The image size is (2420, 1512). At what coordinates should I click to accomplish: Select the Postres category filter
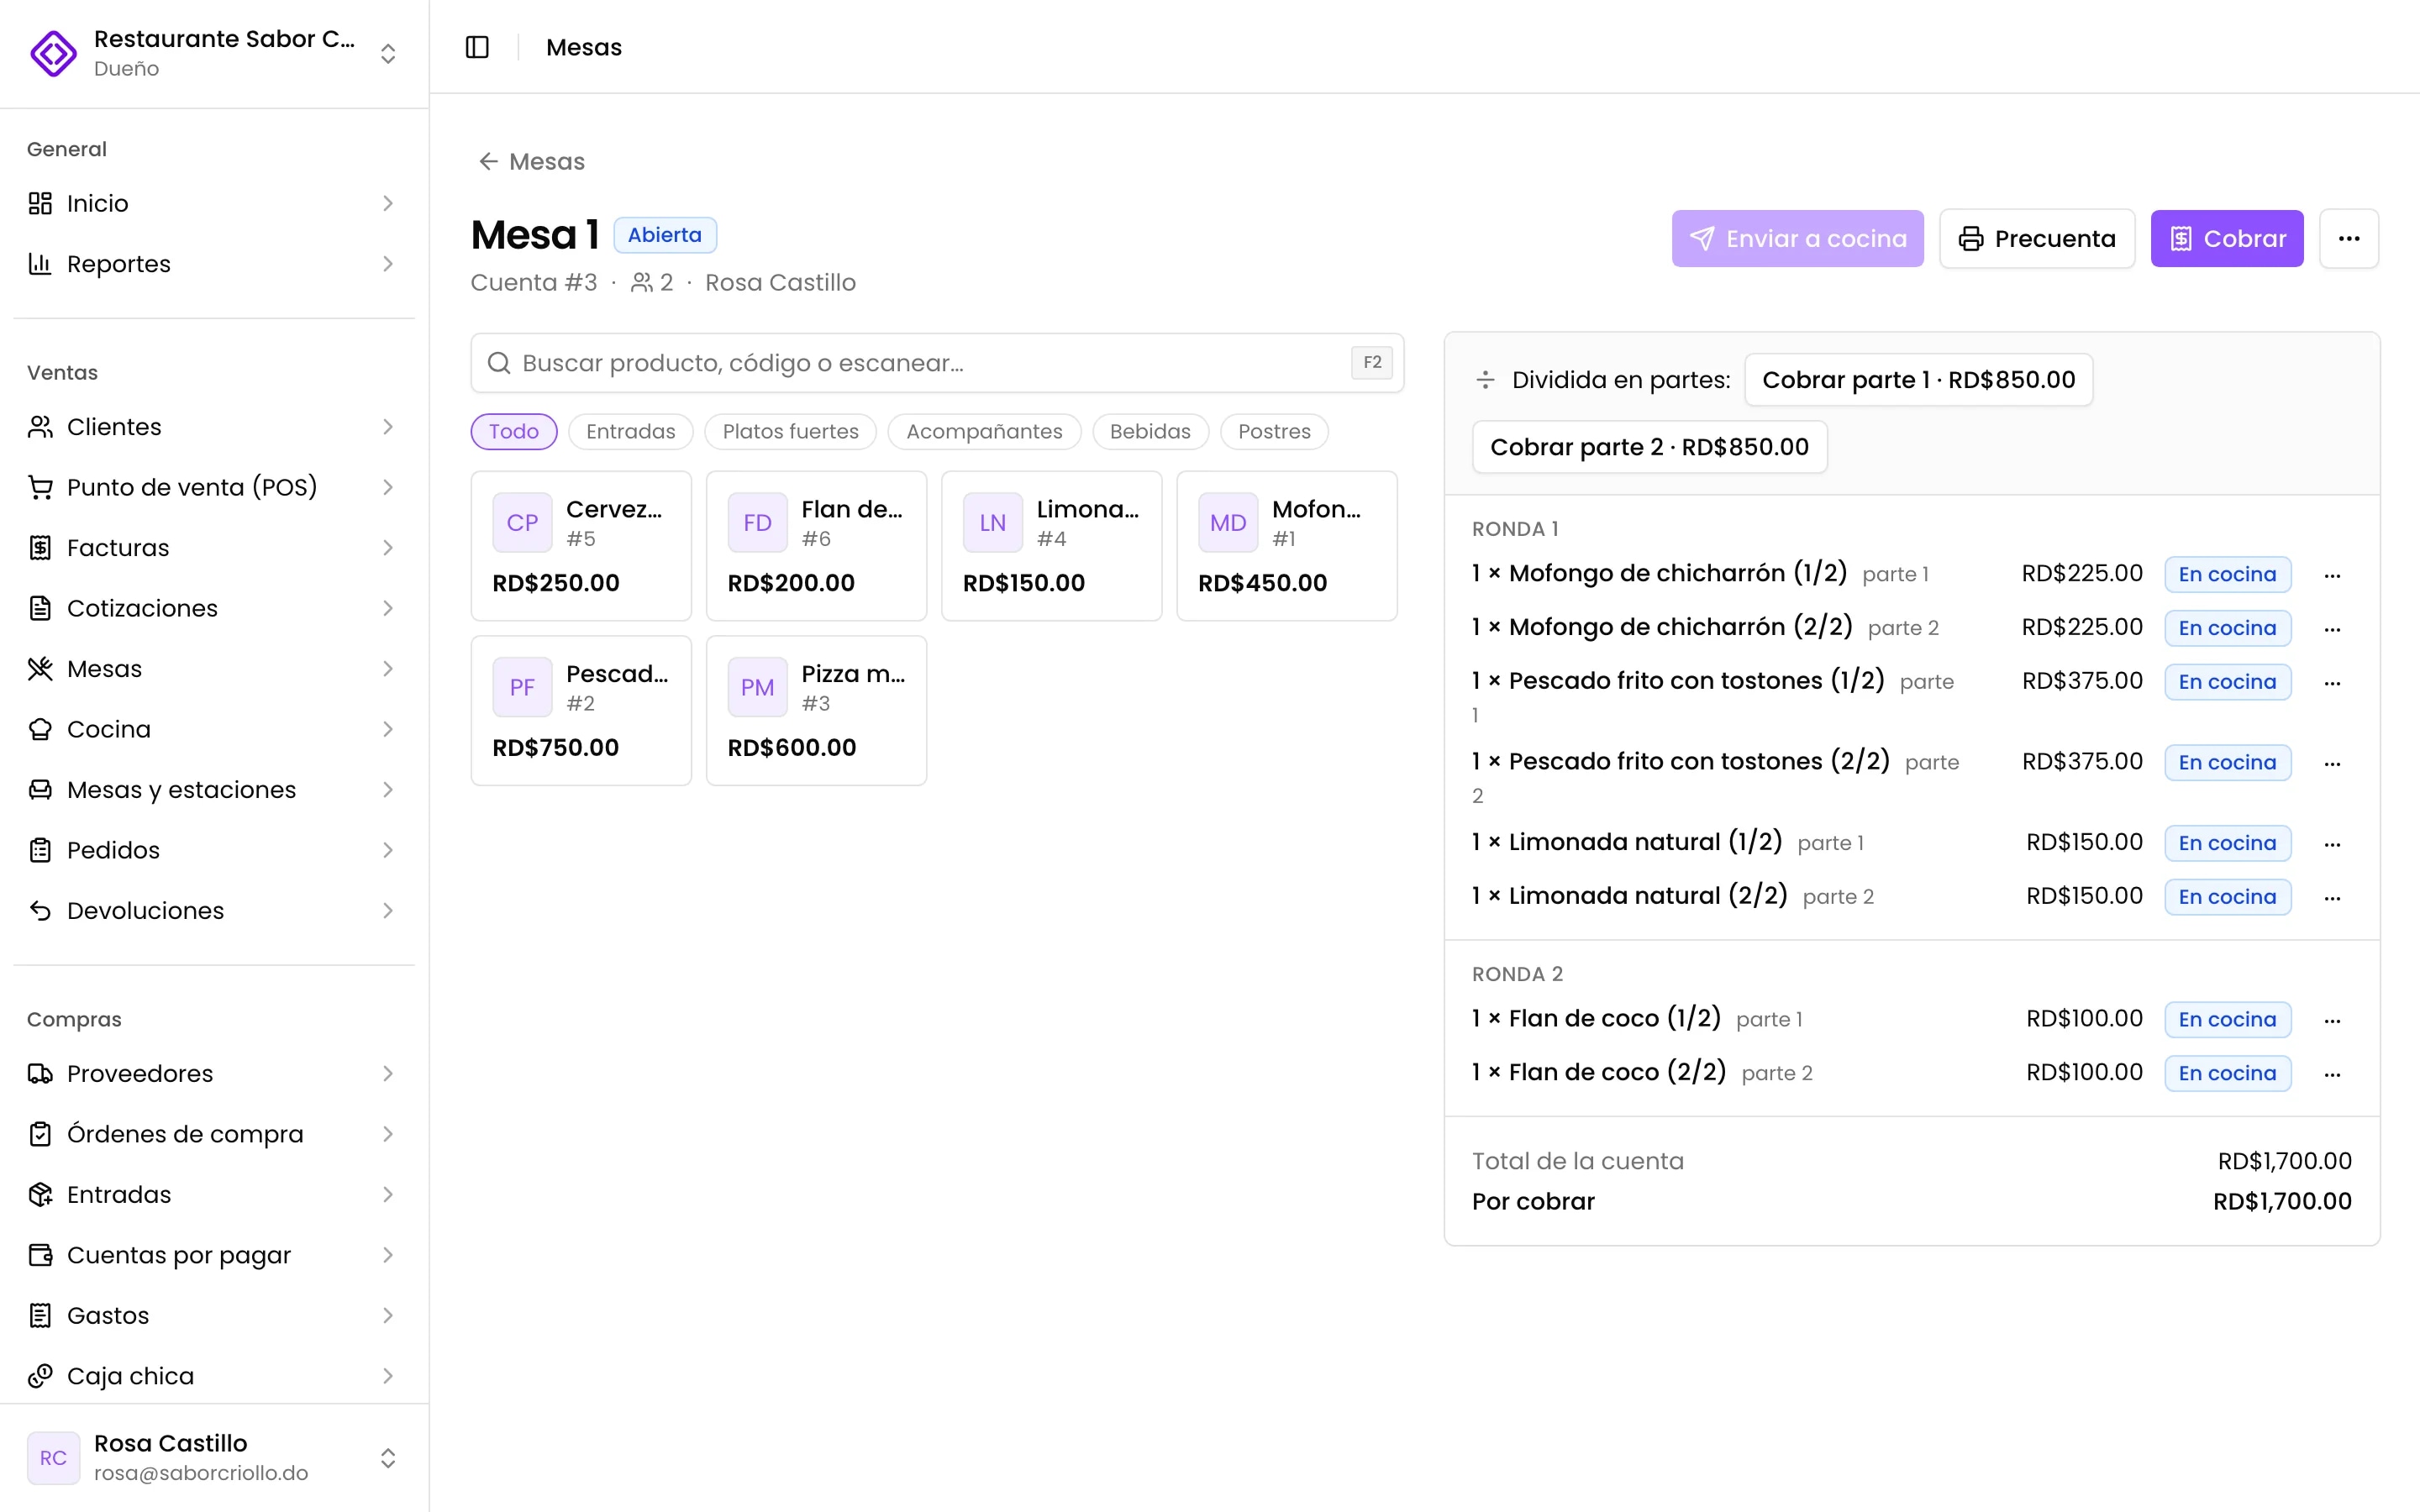[x=1274, y=431]
